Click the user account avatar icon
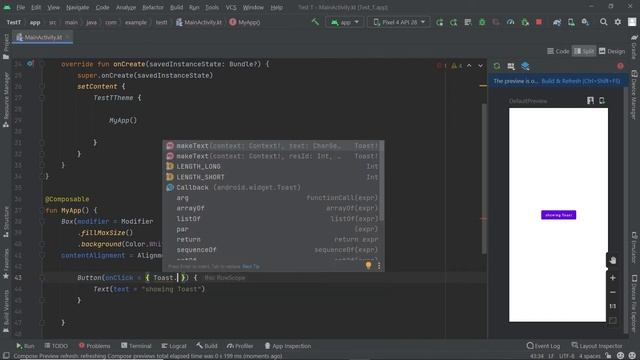 coord(632,22)
